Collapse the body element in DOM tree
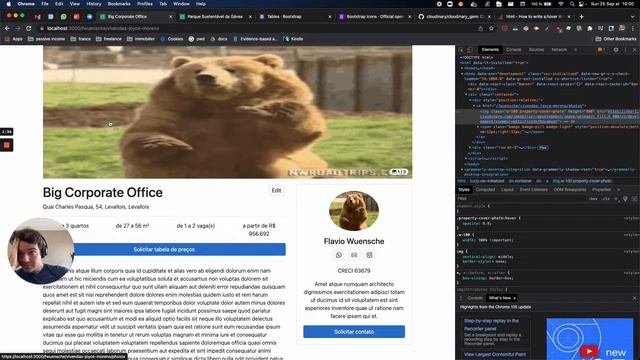The height and width of the screenshot is (360, 640). tap(462, 74)
